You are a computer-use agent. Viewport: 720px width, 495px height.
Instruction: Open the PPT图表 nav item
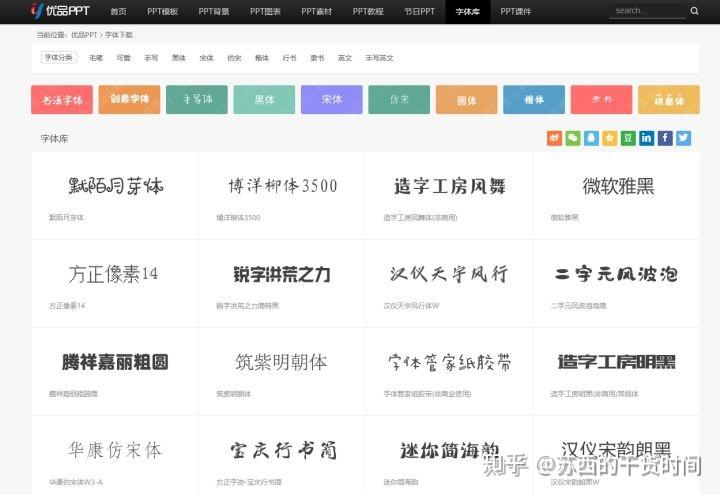(x=265, y=11)
